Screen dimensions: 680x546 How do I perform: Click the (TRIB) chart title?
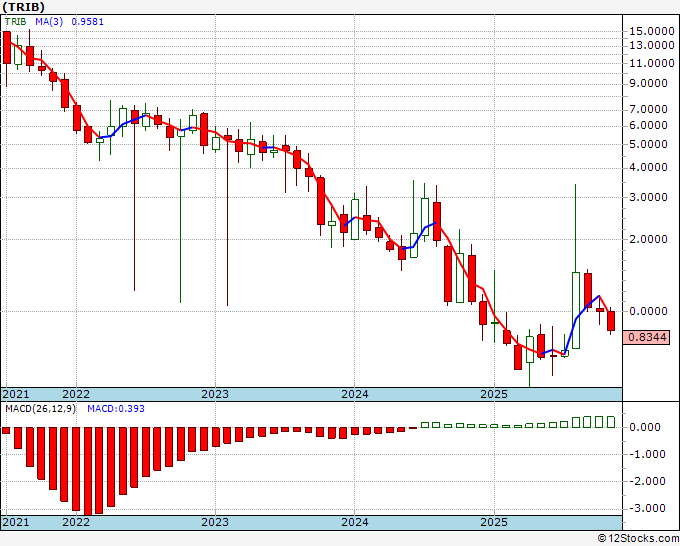click(23, 7)
